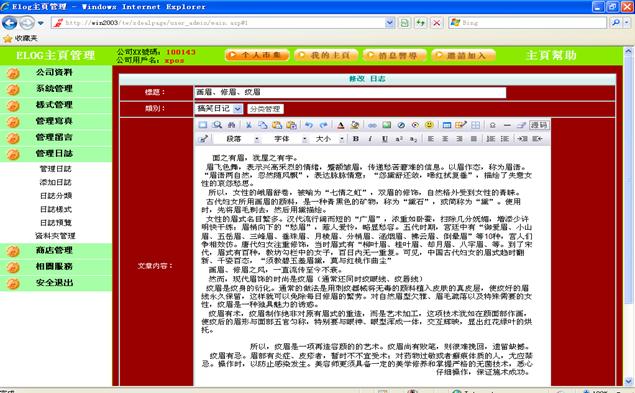Open 管理留言 in the sidebar menu

(x=54, y=137)
